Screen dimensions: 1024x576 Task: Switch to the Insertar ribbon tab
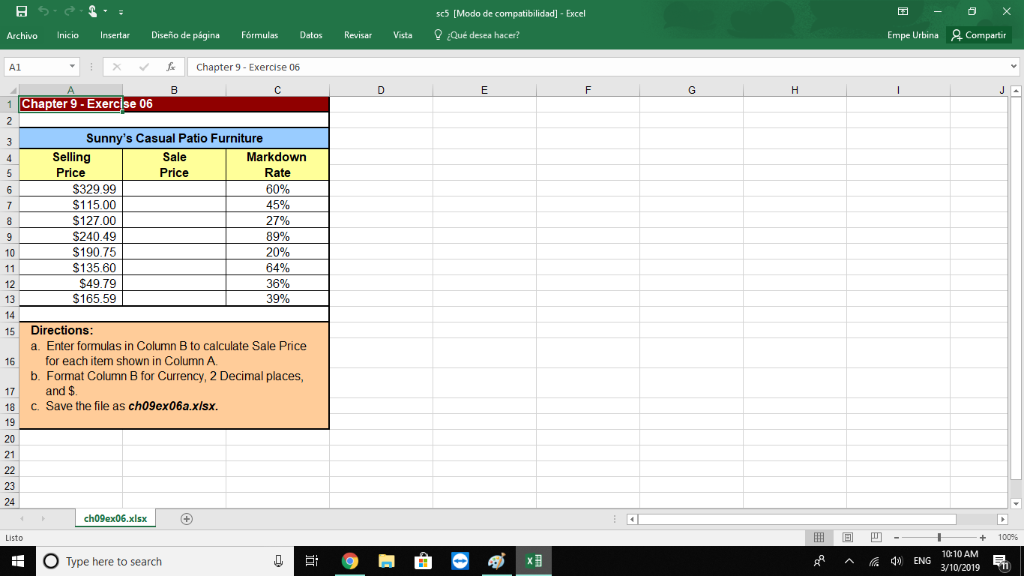(x=115, y=35)
